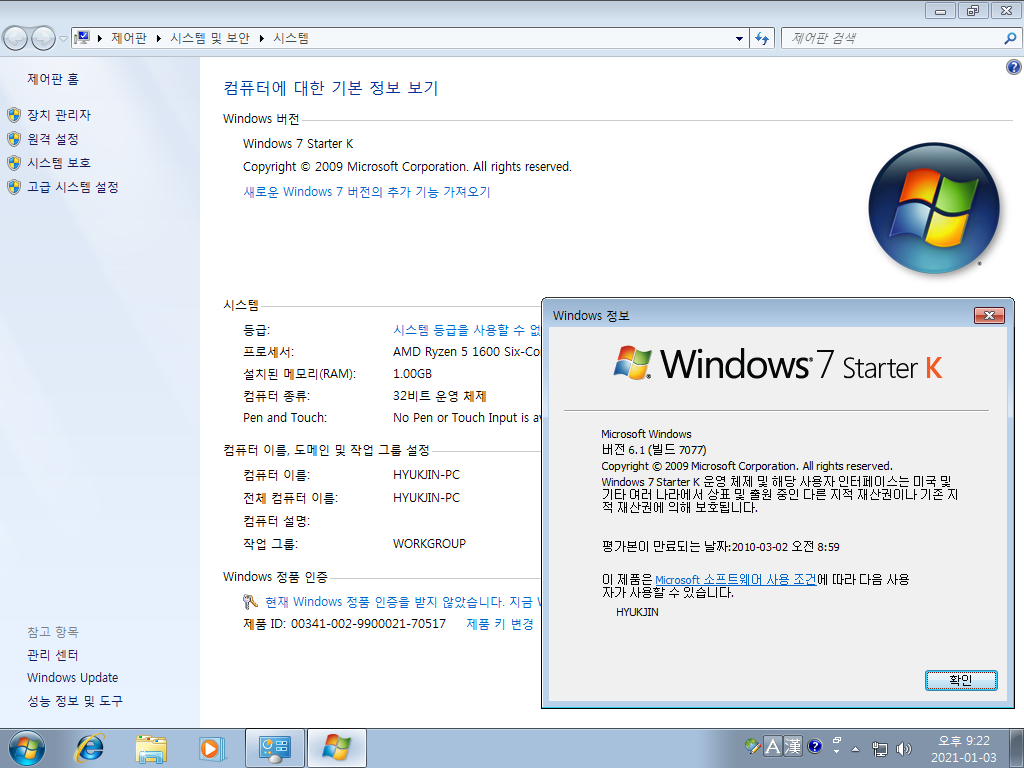Viewport: 1024px width, 768px height.
Task: Restore down the Control Panel window
Action: click(x=973, y=10)
